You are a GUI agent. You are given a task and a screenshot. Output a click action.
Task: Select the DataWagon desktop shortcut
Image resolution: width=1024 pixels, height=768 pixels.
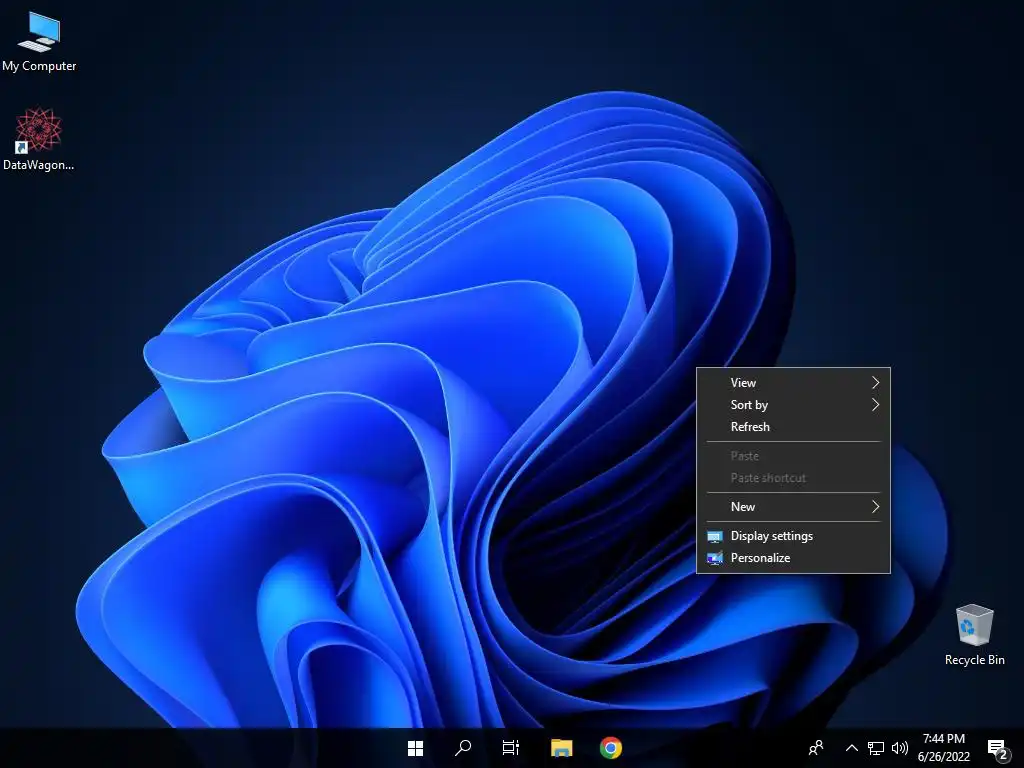pyautogui.click(x=39, y=139)
